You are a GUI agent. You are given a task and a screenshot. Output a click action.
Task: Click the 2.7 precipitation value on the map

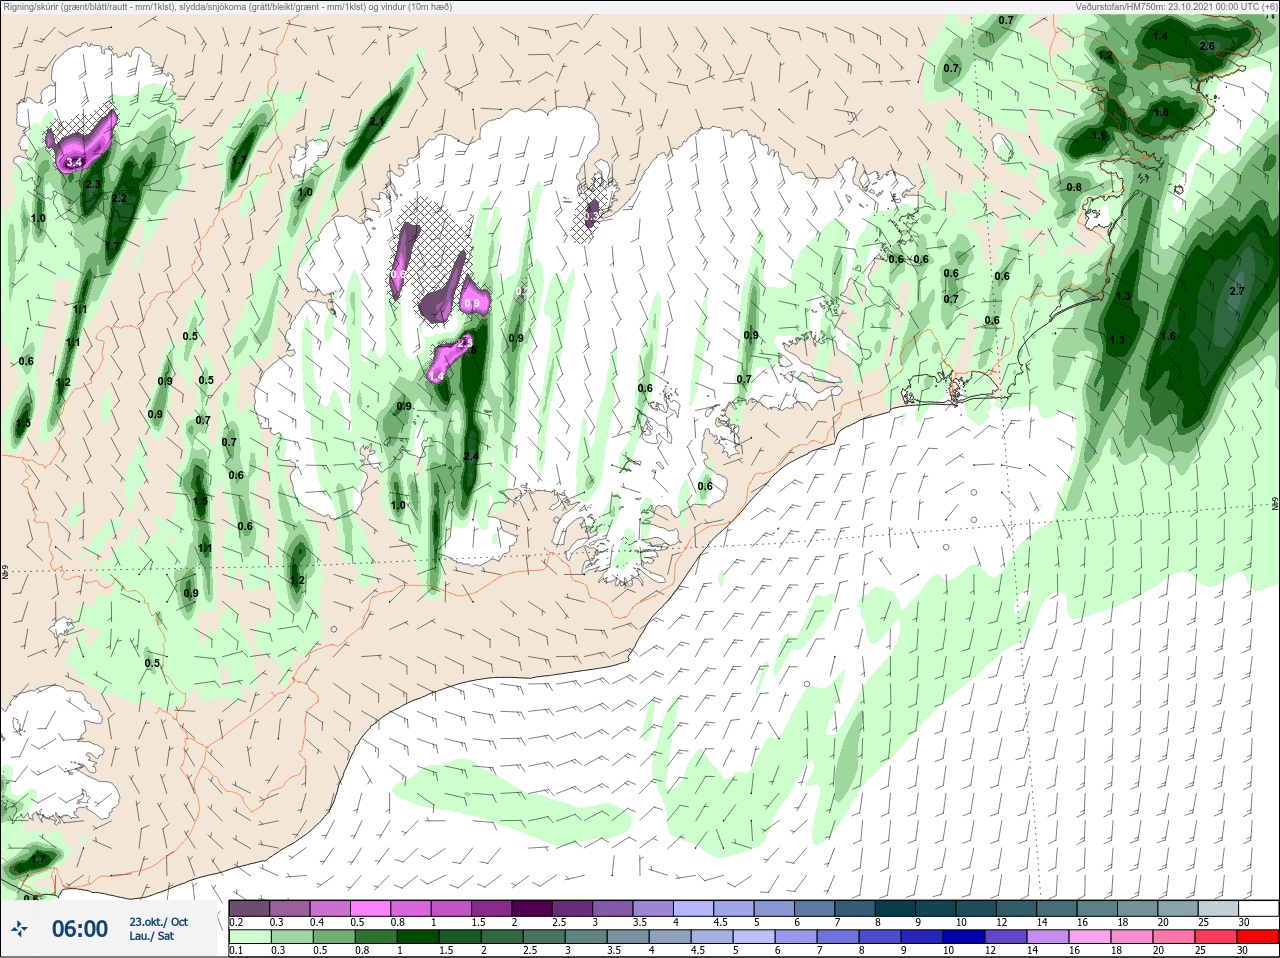1237,291
